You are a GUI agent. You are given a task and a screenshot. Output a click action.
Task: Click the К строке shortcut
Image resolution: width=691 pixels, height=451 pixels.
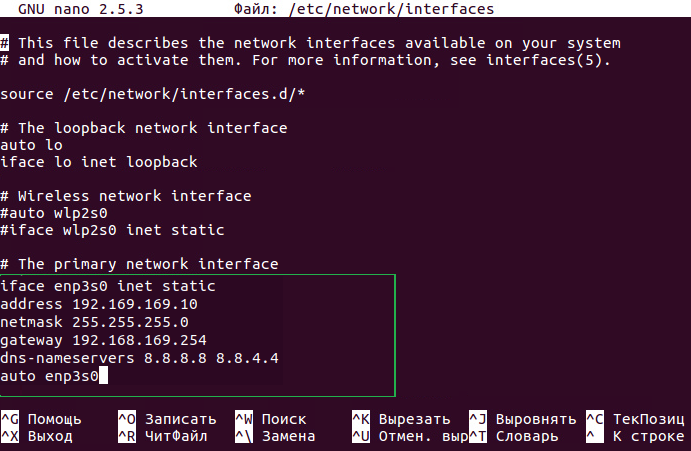(635, 436)
